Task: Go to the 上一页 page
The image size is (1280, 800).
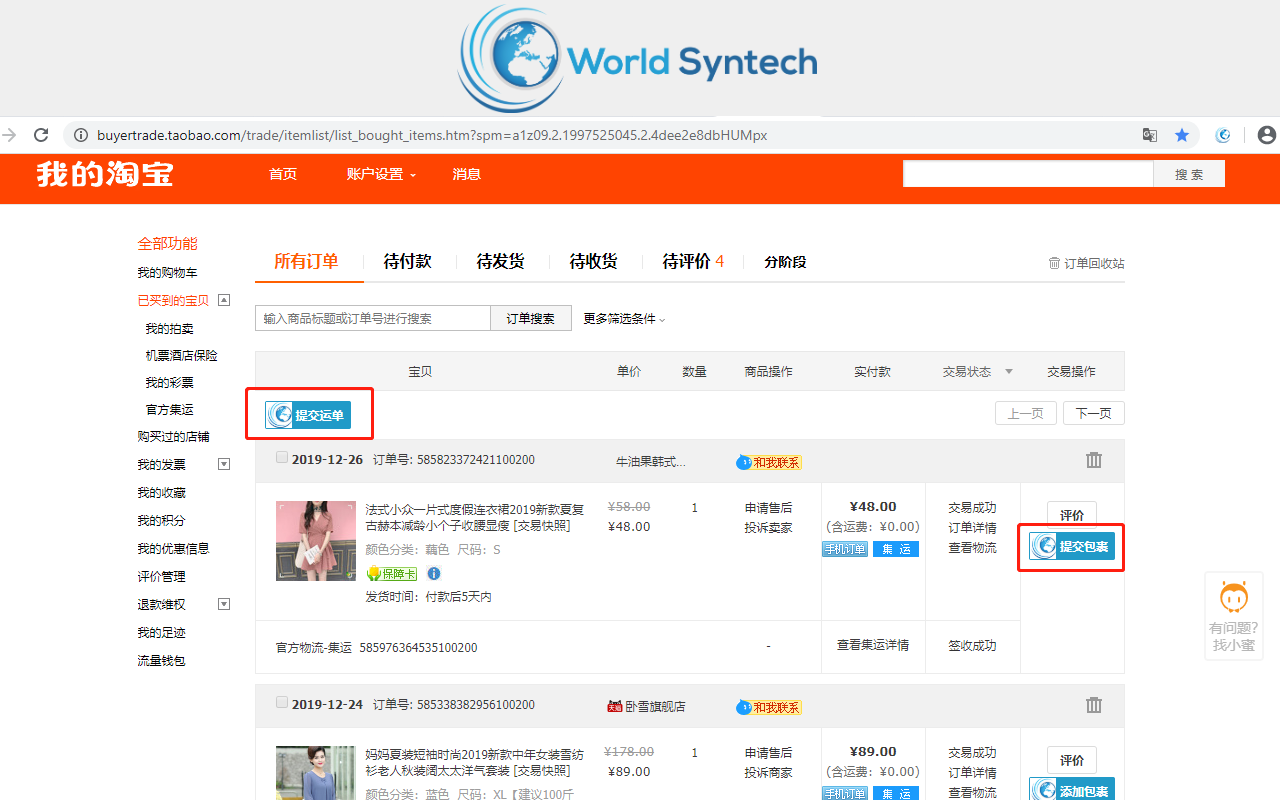Action: [x=1026, y=413]
